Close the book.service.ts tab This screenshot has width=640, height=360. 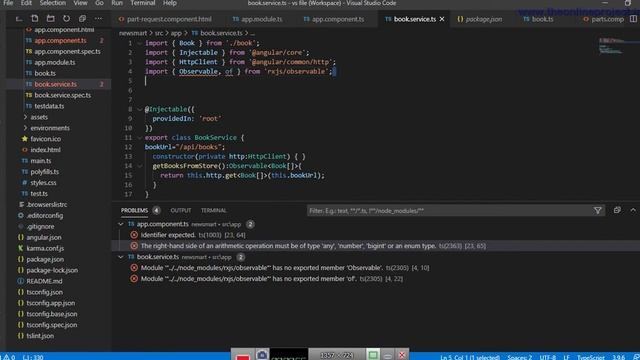click(442, 19)
